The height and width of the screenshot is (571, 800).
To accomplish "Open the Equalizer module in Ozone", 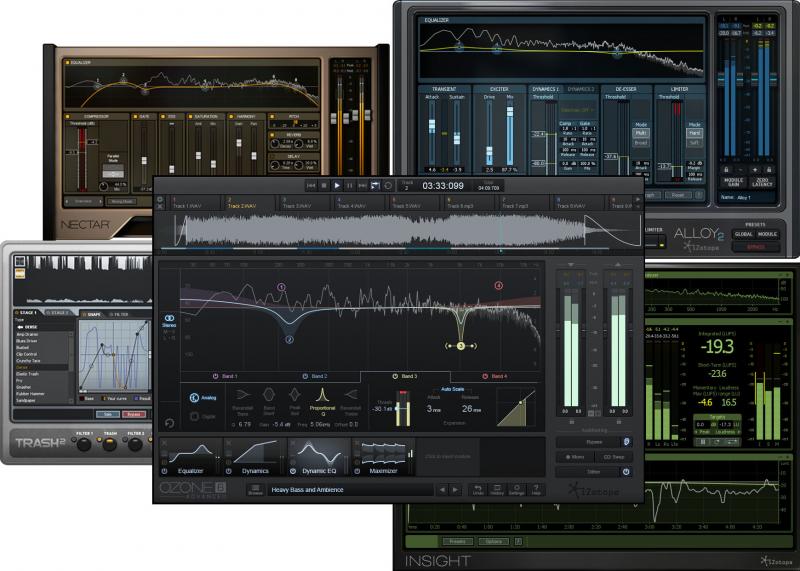I will (191, 457).
